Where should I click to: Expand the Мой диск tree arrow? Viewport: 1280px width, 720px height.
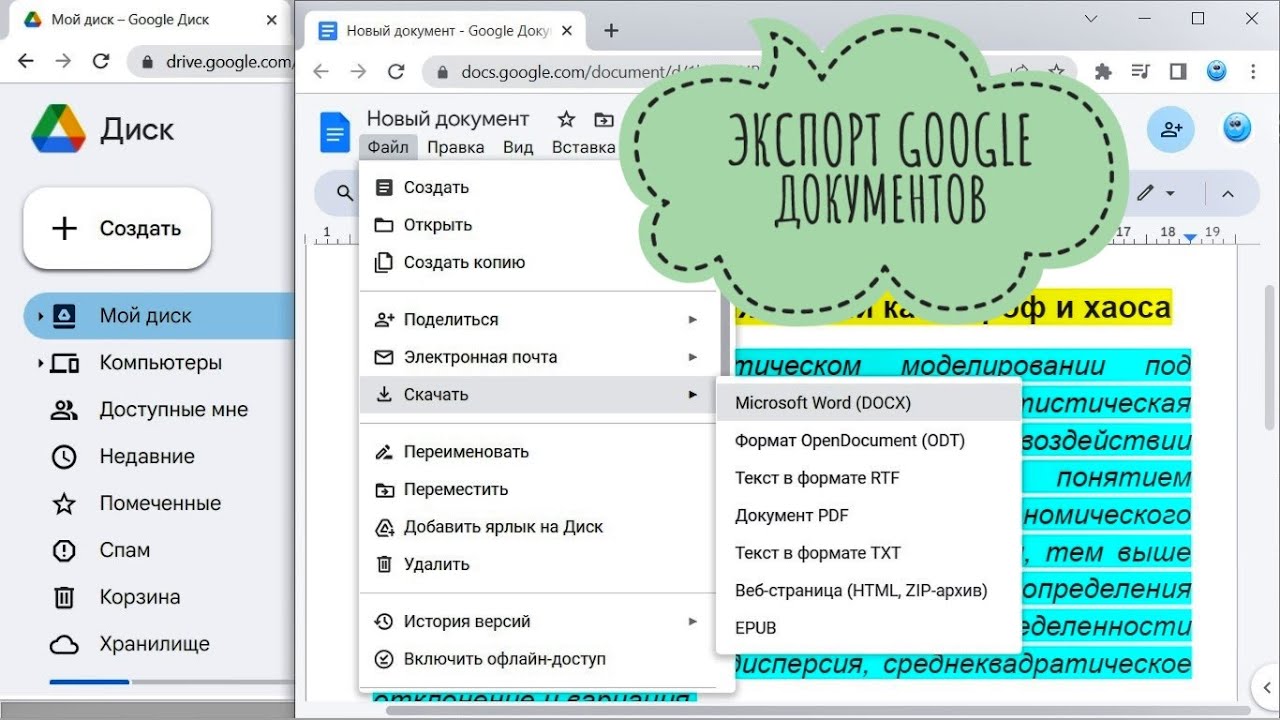[40, 316]
